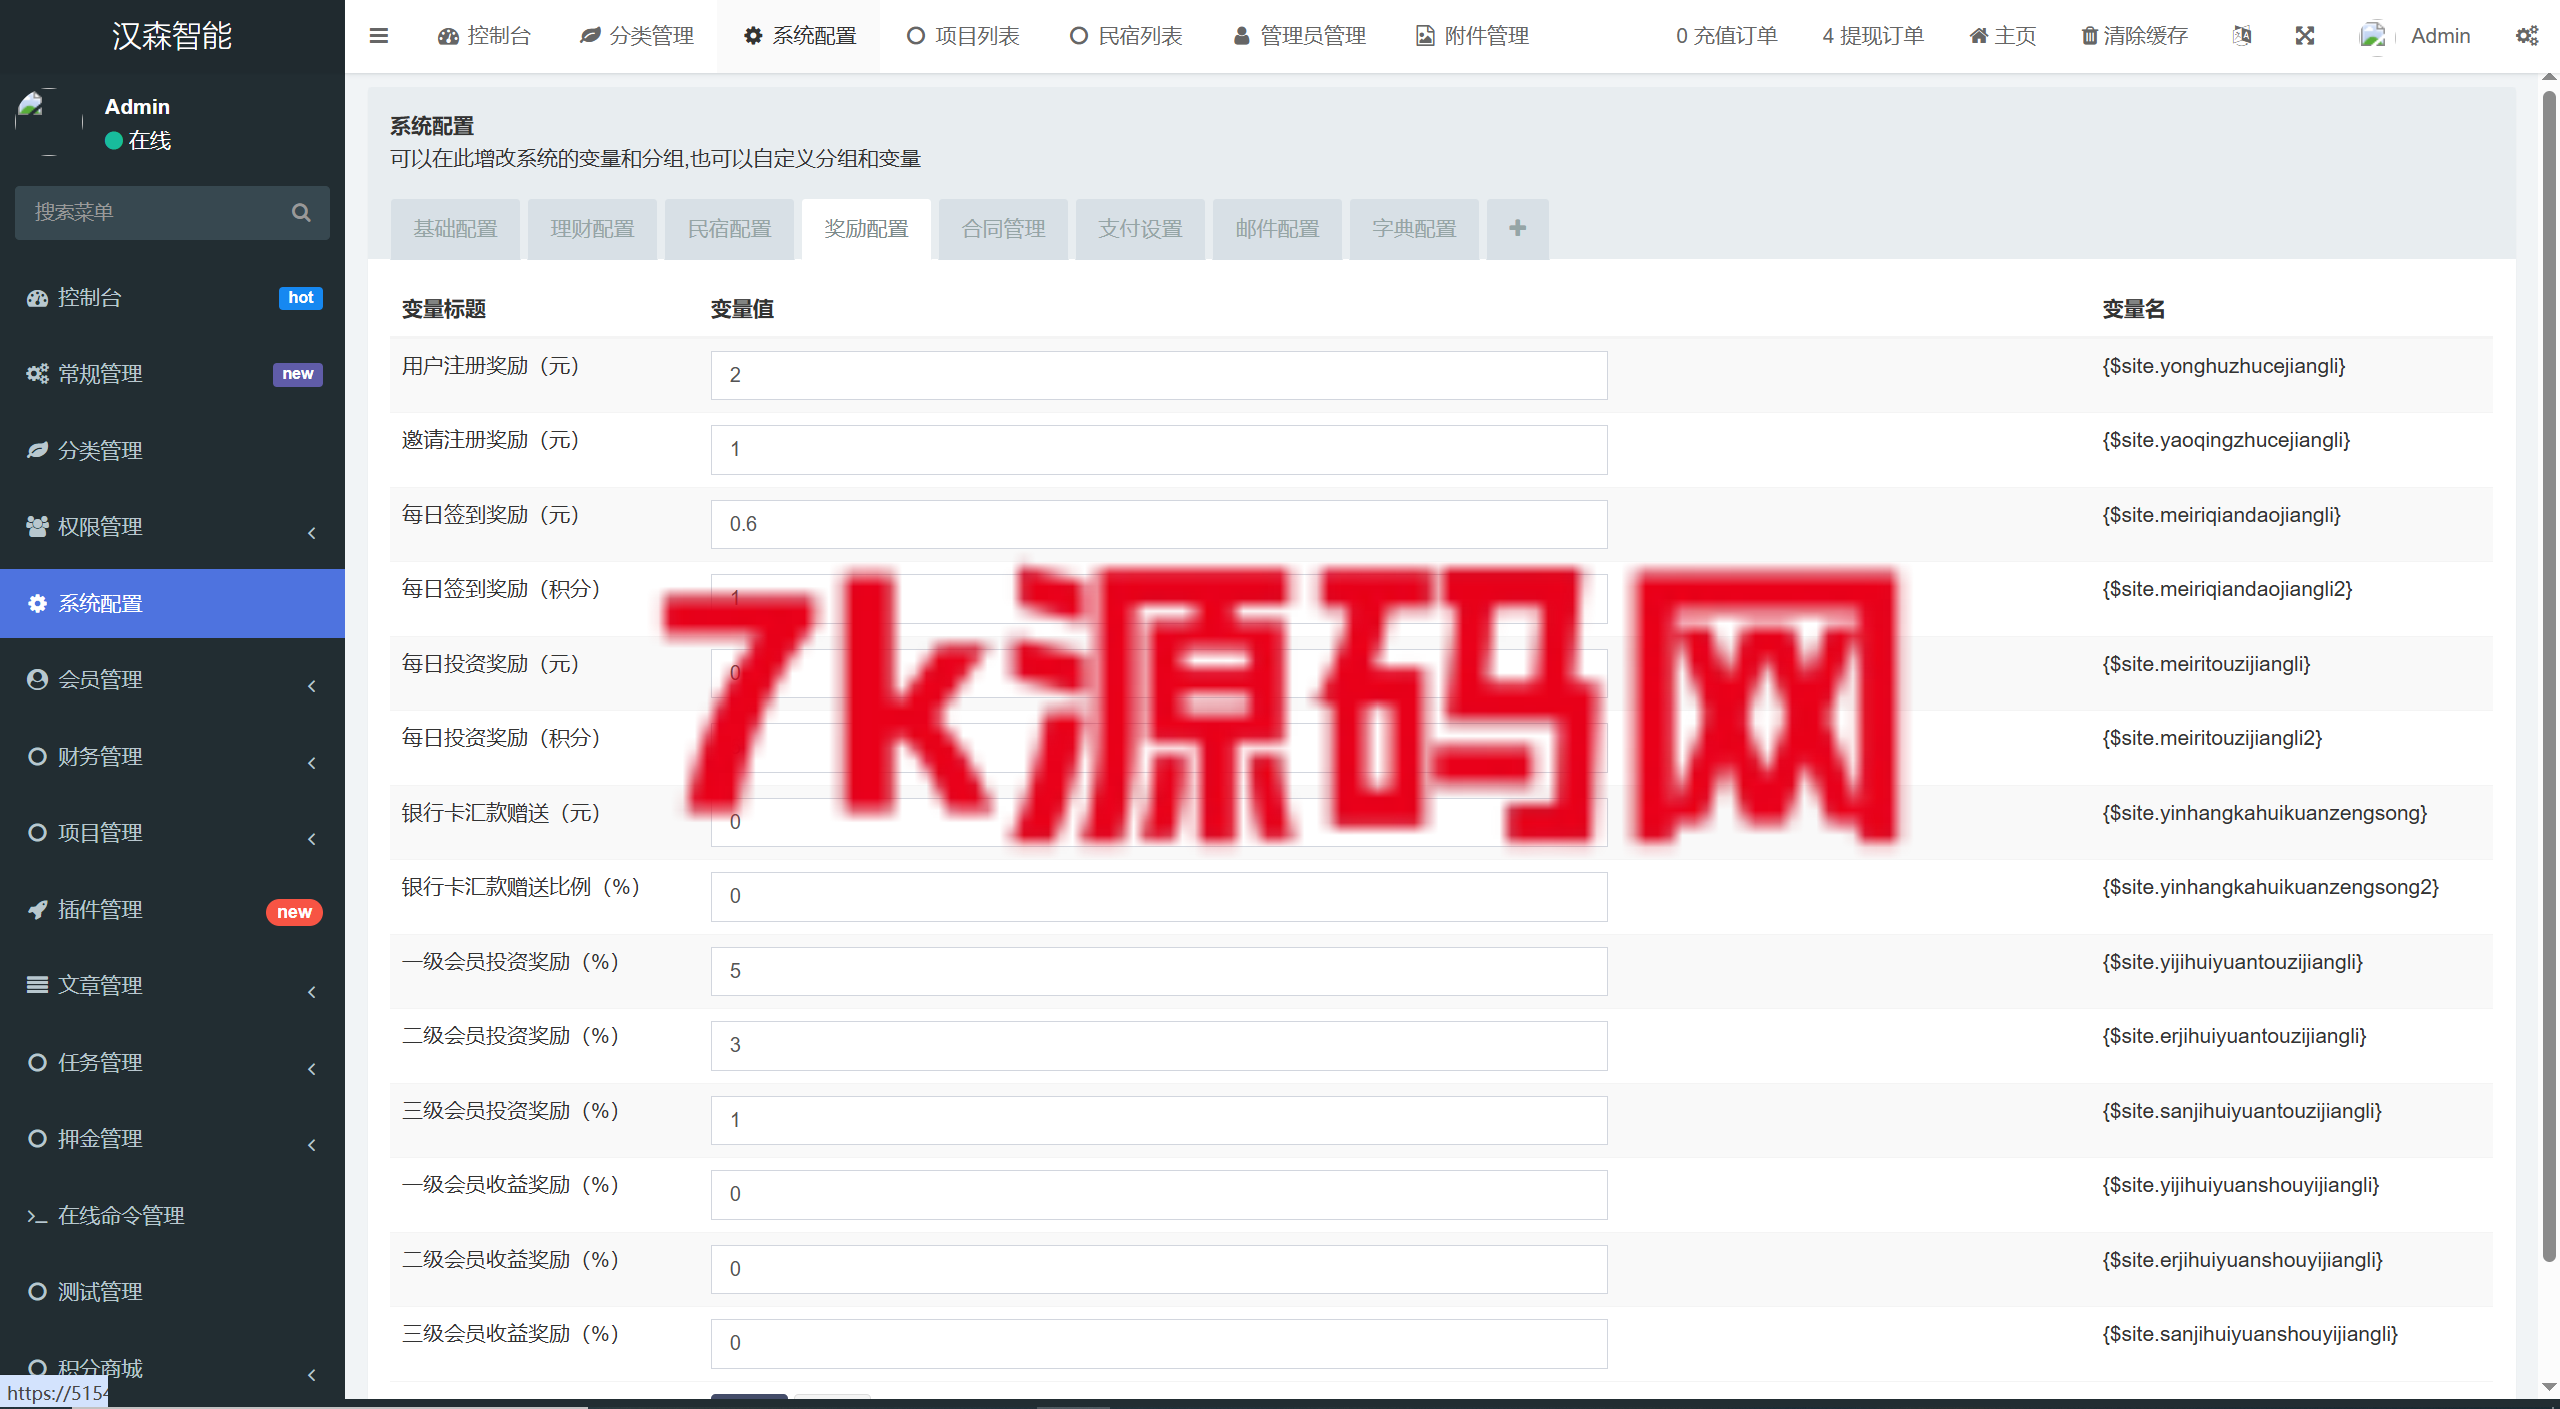2560x1409 pixels.
Task: Edit the 每日签到奖励（元） value field
Action: [x=1159, y=524]
